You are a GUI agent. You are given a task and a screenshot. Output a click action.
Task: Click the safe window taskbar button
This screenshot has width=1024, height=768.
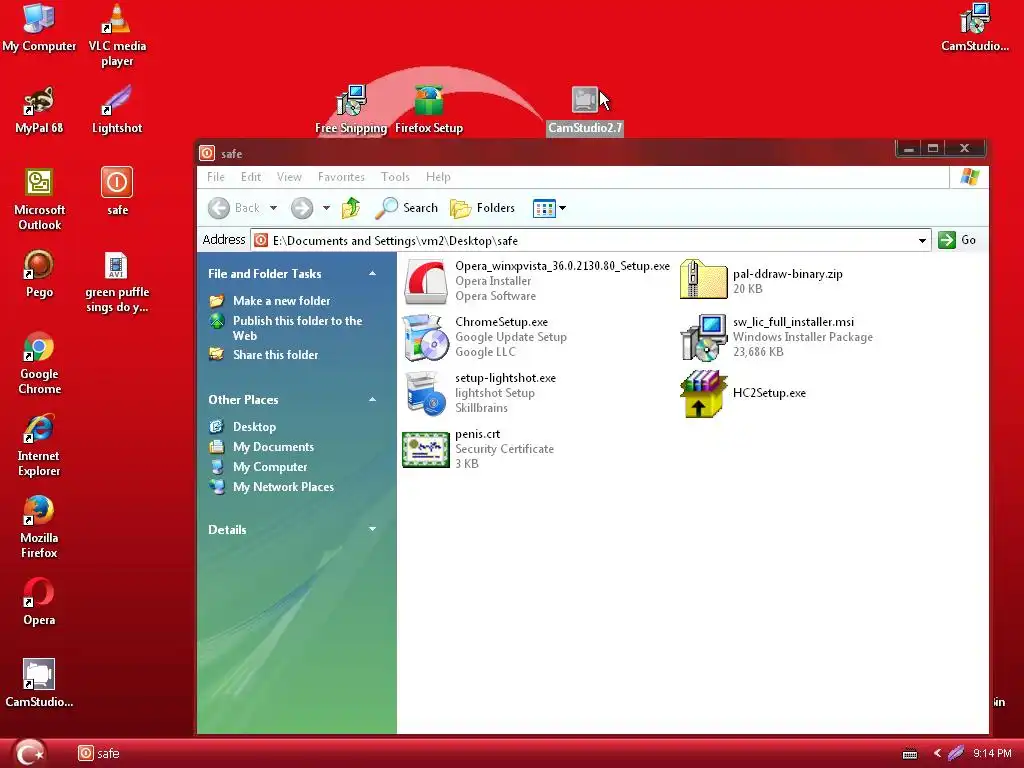coord(100,753)
